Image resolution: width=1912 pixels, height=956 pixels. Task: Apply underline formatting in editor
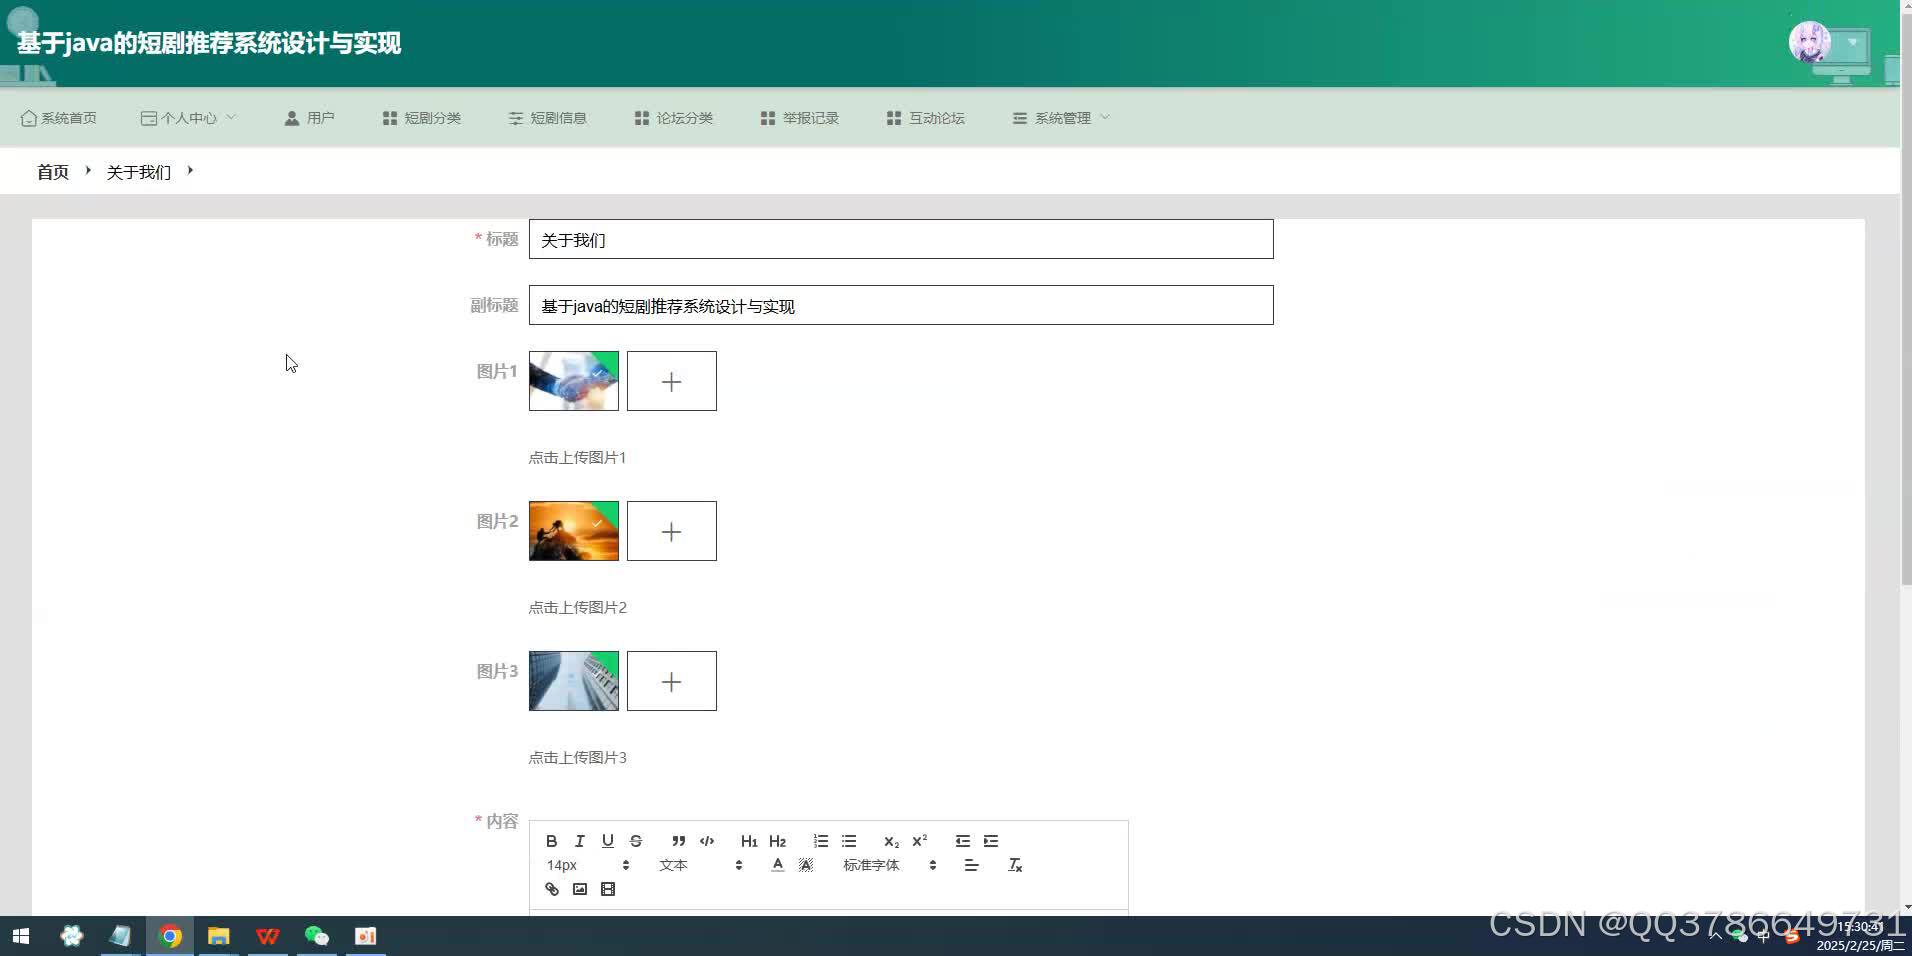pos(607,841)
